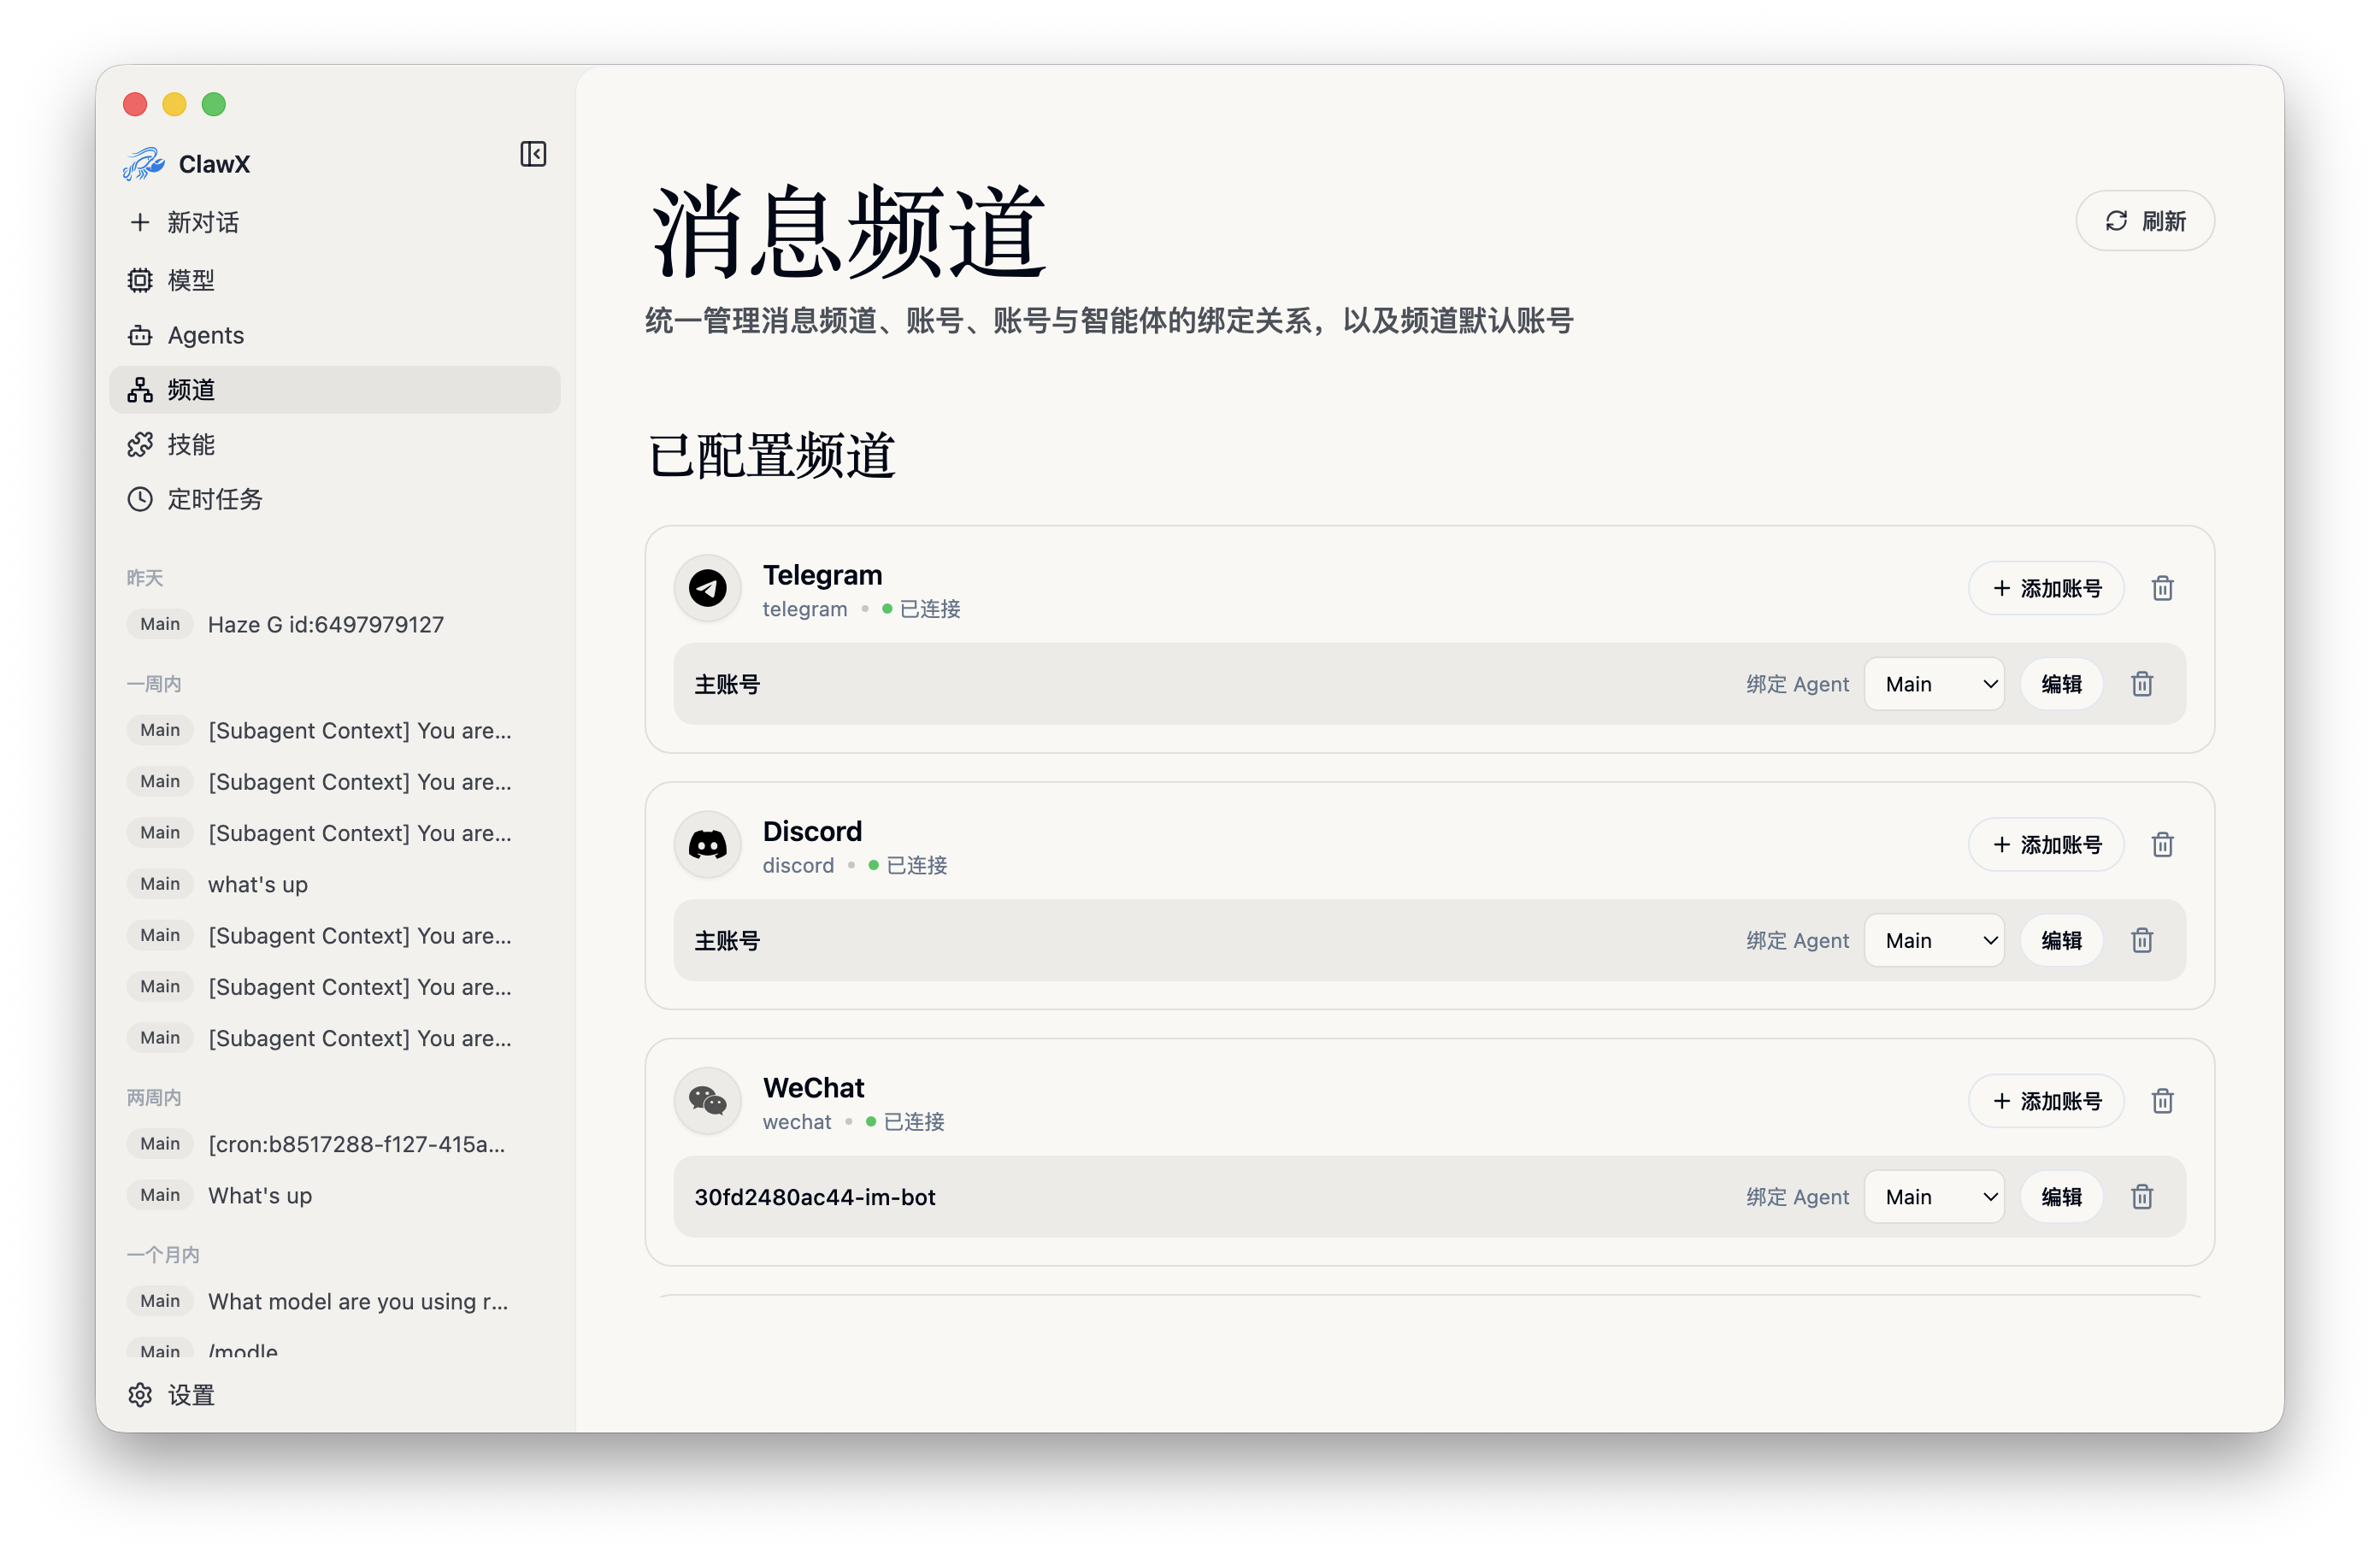Screen dimensions: 2380x1559
Task: Click the Discord 已连接 status
Action: tap(908, 865)
